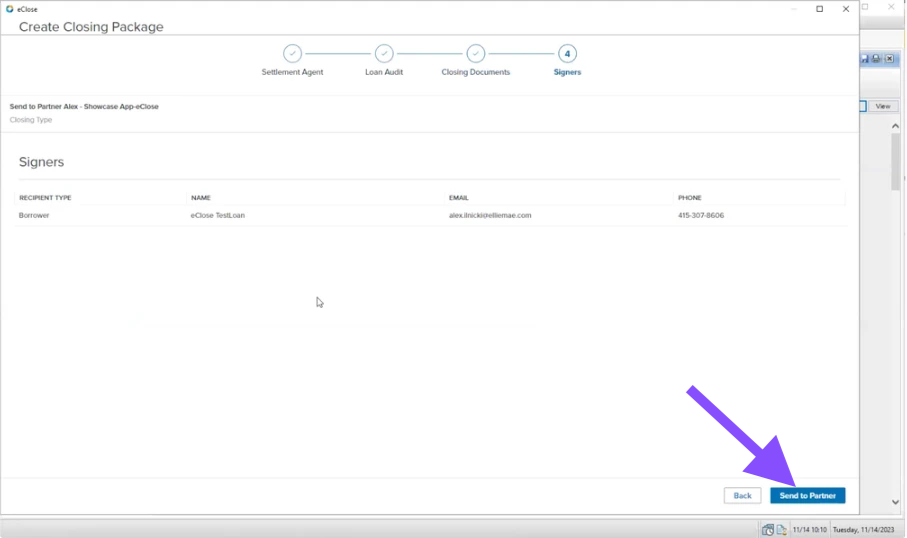This screenshot has height=538, width=907.
Task: Open the Loan Audit step circle
Action: (384, 53)
